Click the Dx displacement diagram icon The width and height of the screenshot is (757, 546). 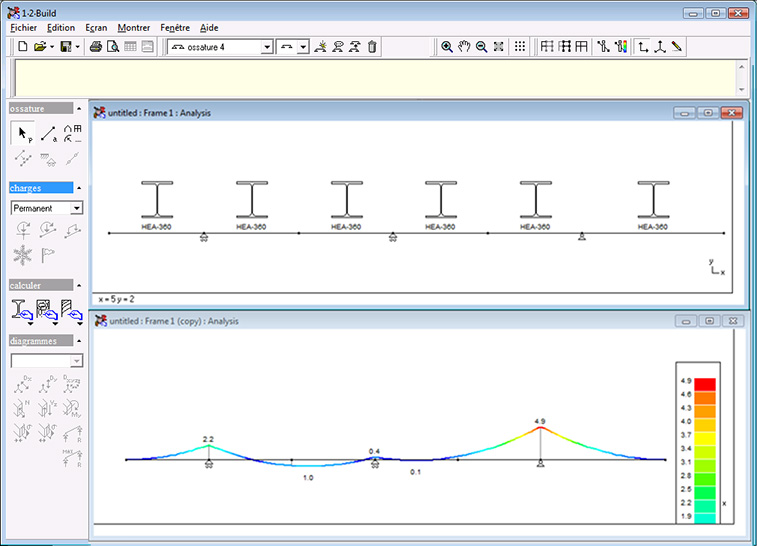(22, 384)
